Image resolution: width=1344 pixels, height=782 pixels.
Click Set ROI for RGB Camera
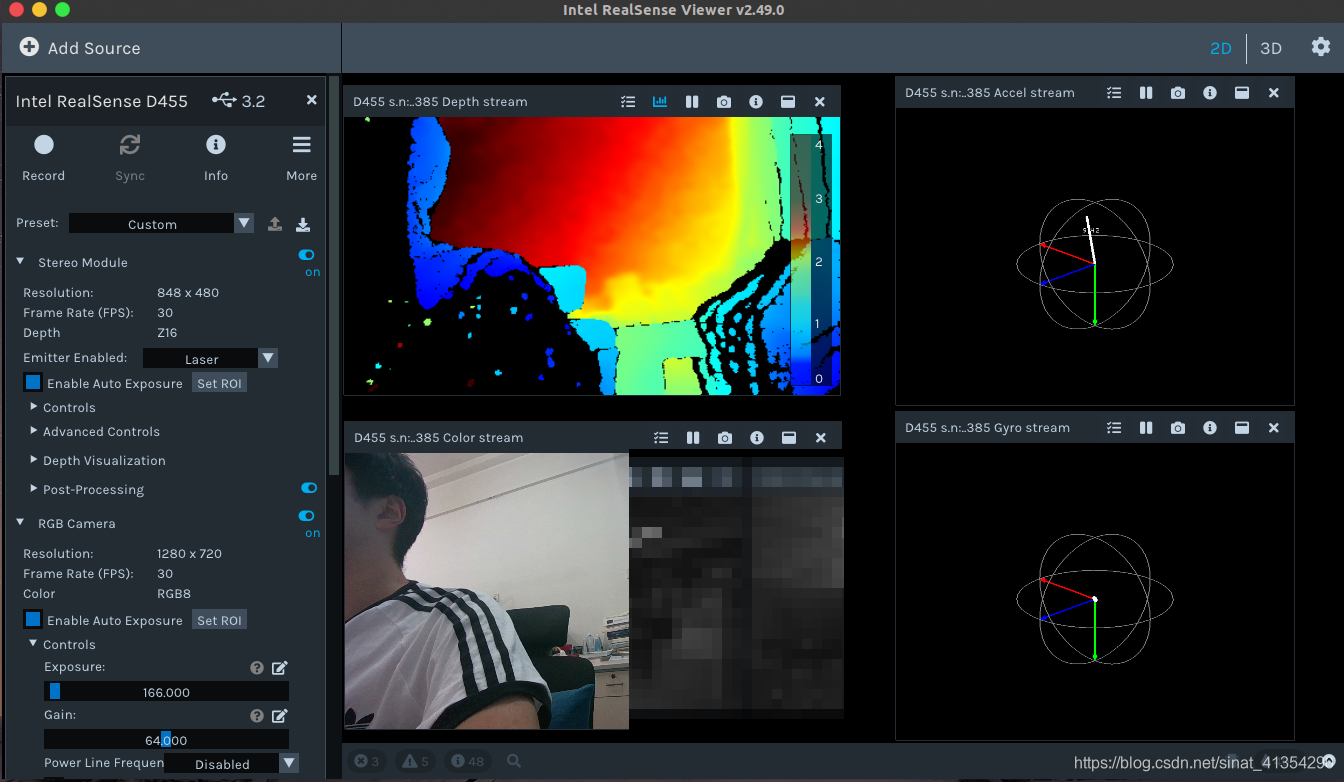tap(219, 620)
